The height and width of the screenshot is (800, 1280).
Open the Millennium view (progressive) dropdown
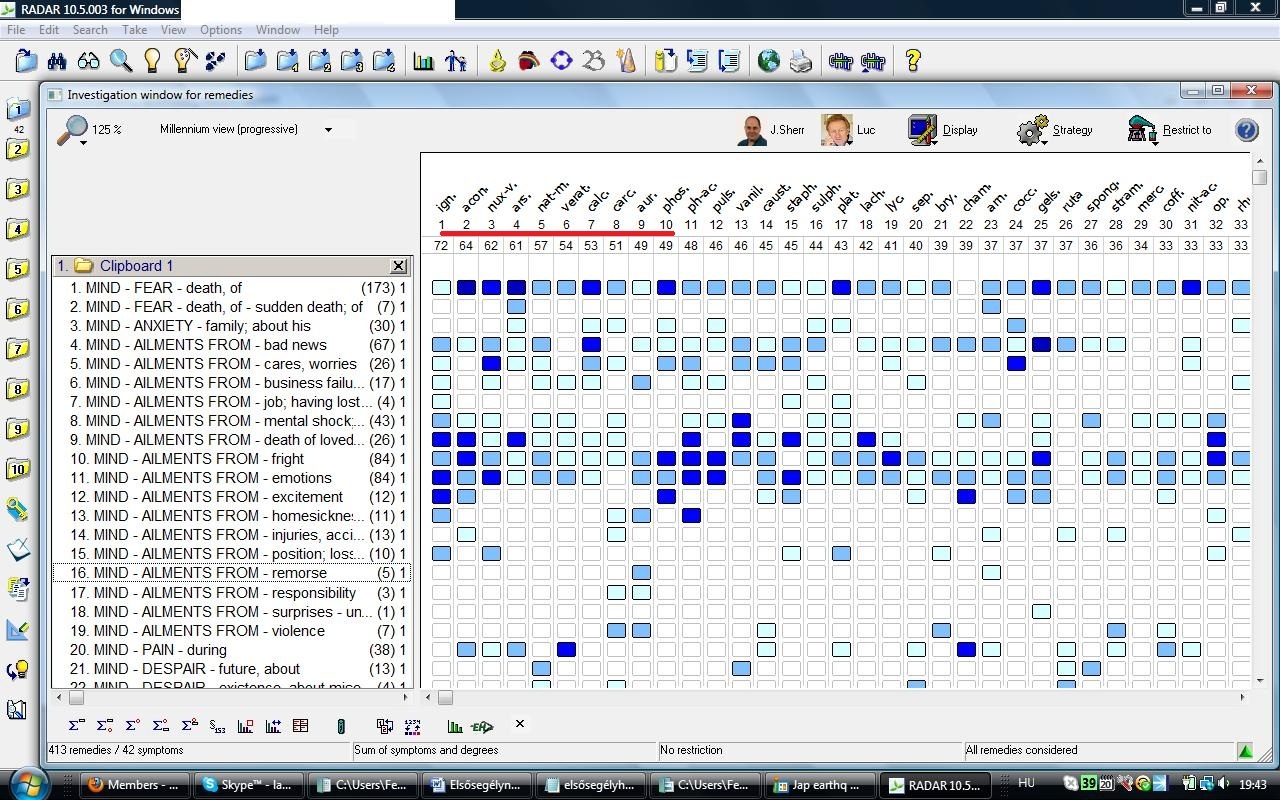(x=327, y=130)
